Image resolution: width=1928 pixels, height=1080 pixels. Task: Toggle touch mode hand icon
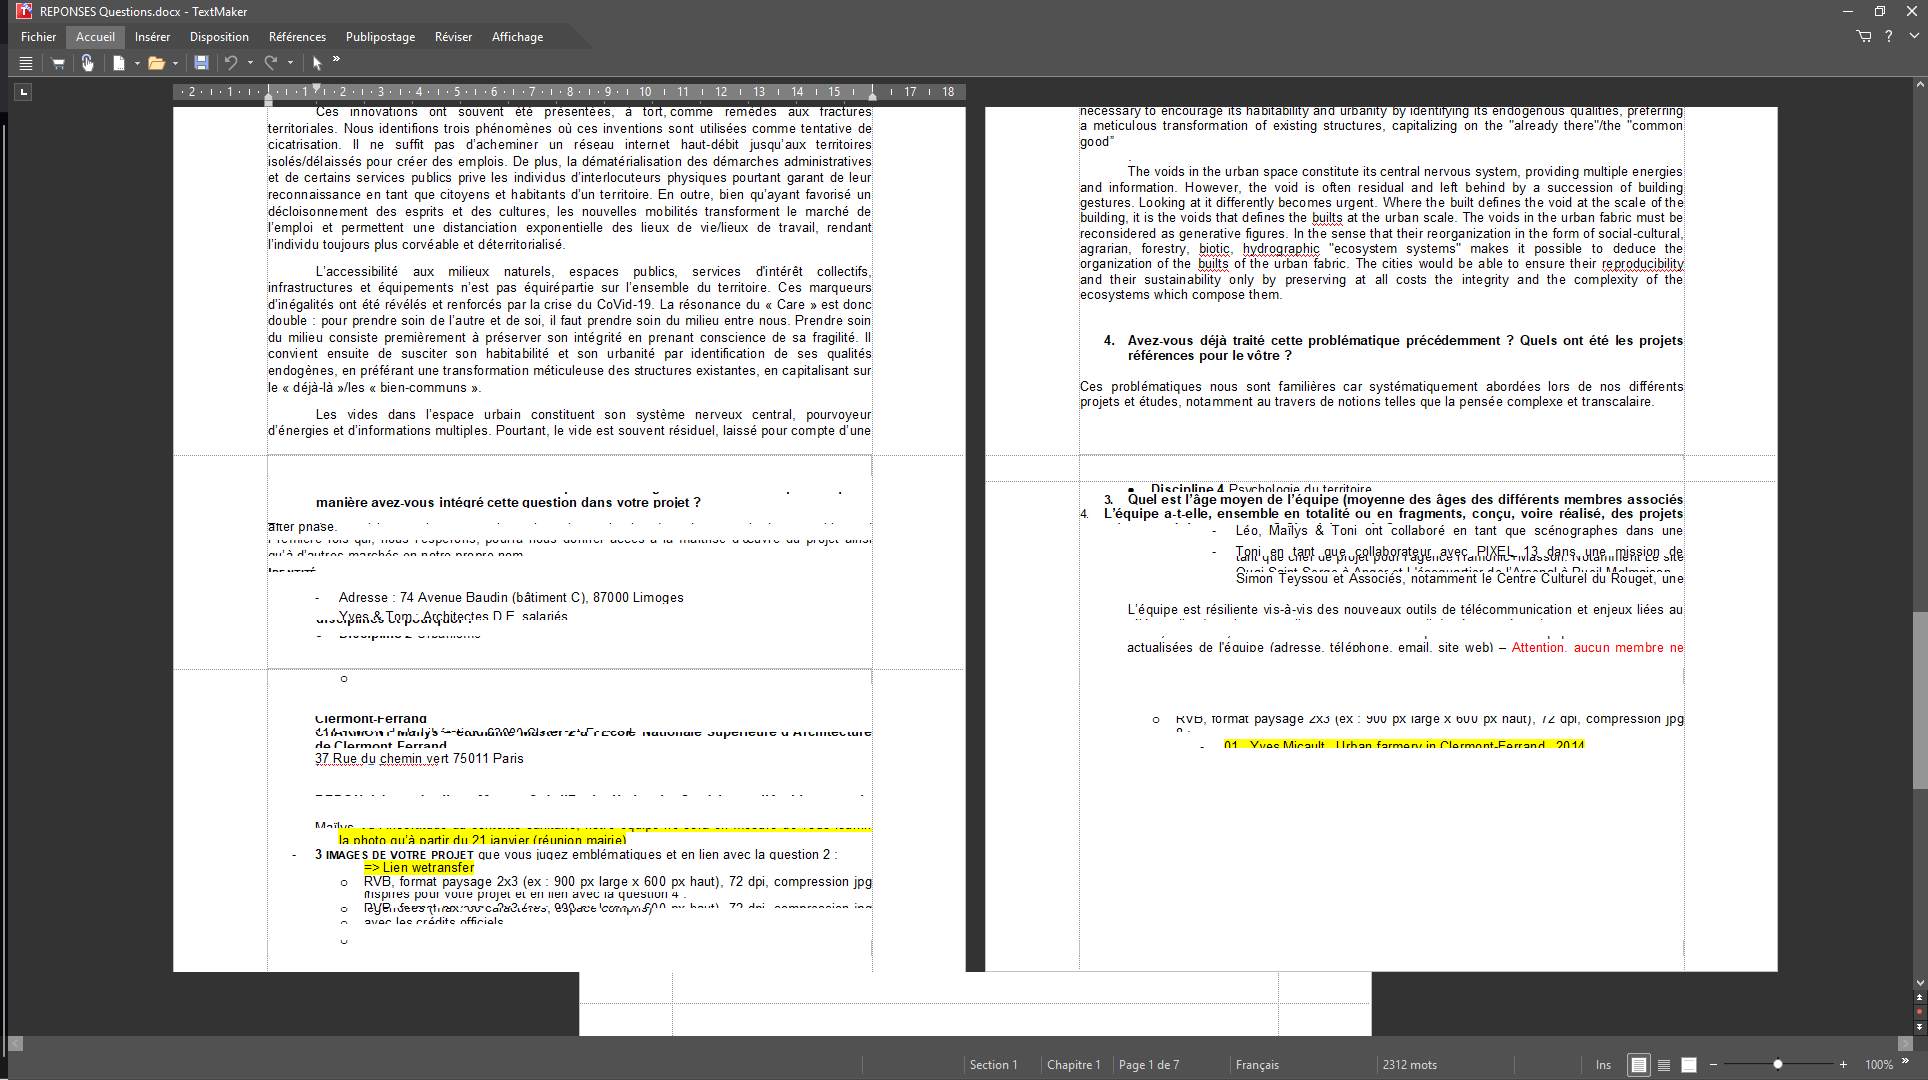pyautogui.click(x=88, y=63)
